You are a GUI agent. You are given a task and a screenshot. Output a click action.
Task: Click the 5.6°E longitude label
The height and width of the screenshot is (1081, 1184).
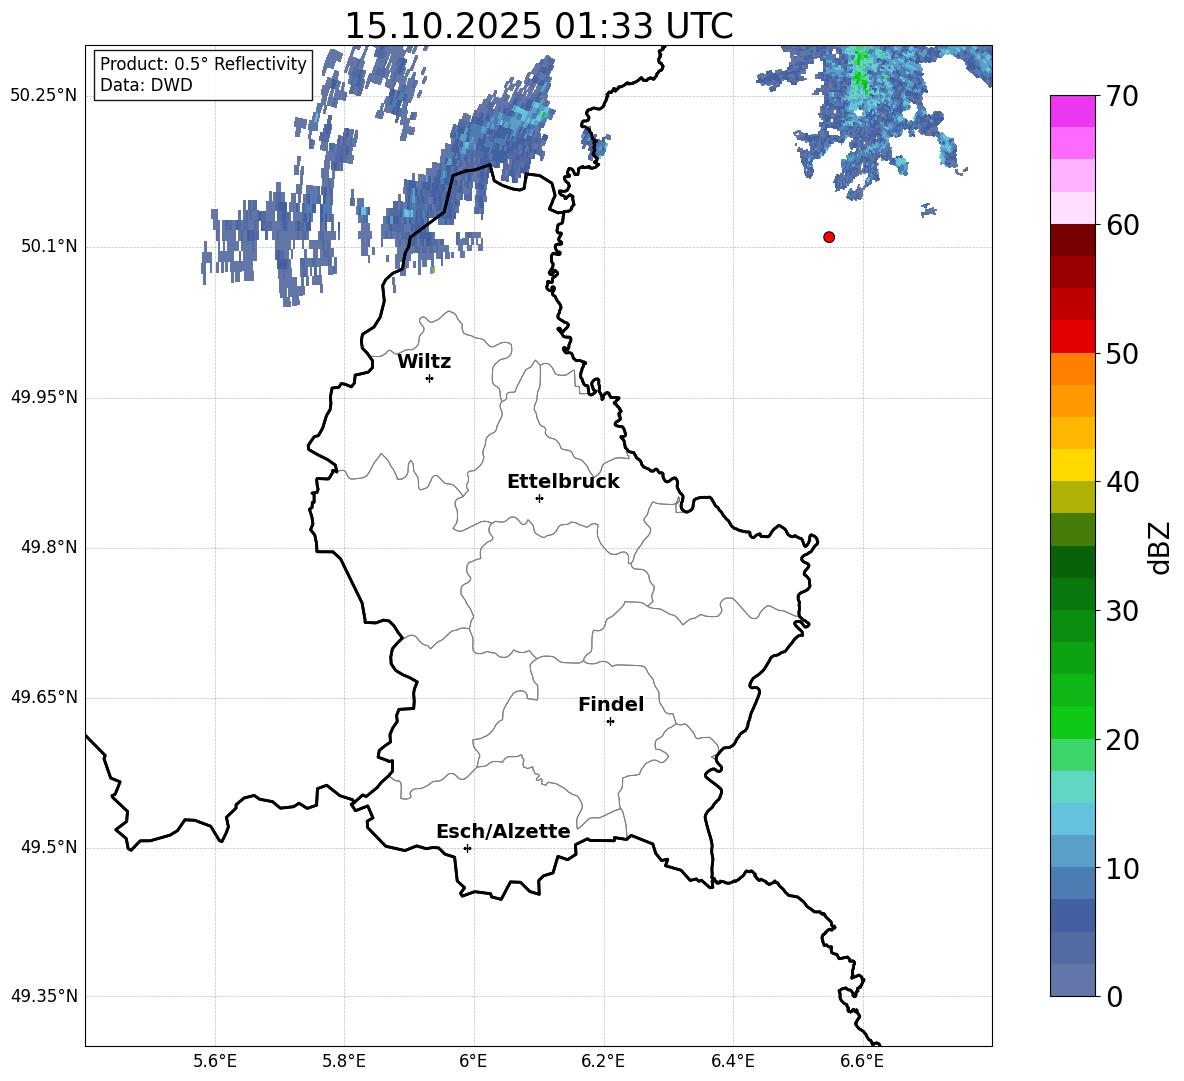click(x=215, y=1061)
